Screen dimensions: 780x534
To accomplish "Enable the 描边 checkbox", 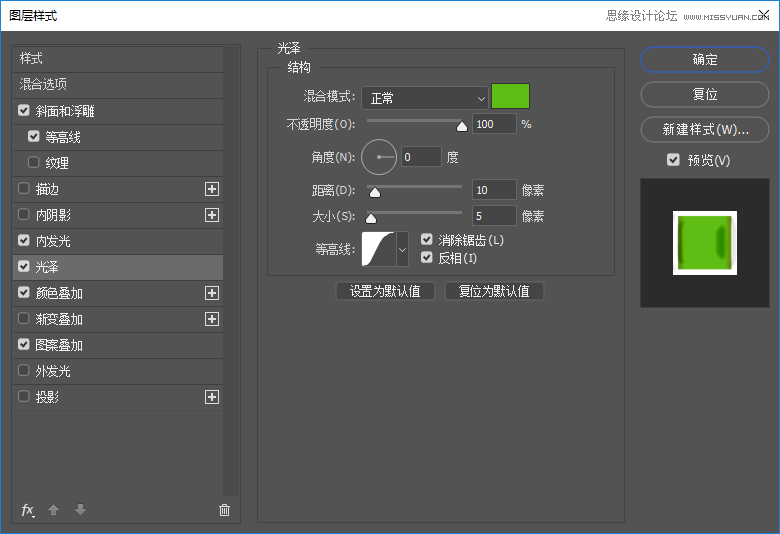I will [x=23, y=189].
